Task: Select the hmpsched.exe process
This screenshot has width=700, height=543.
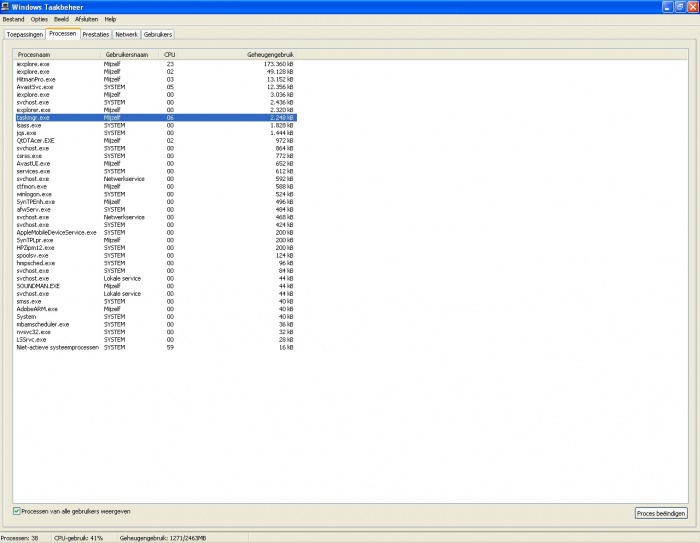Action: (x=155, y=263)
